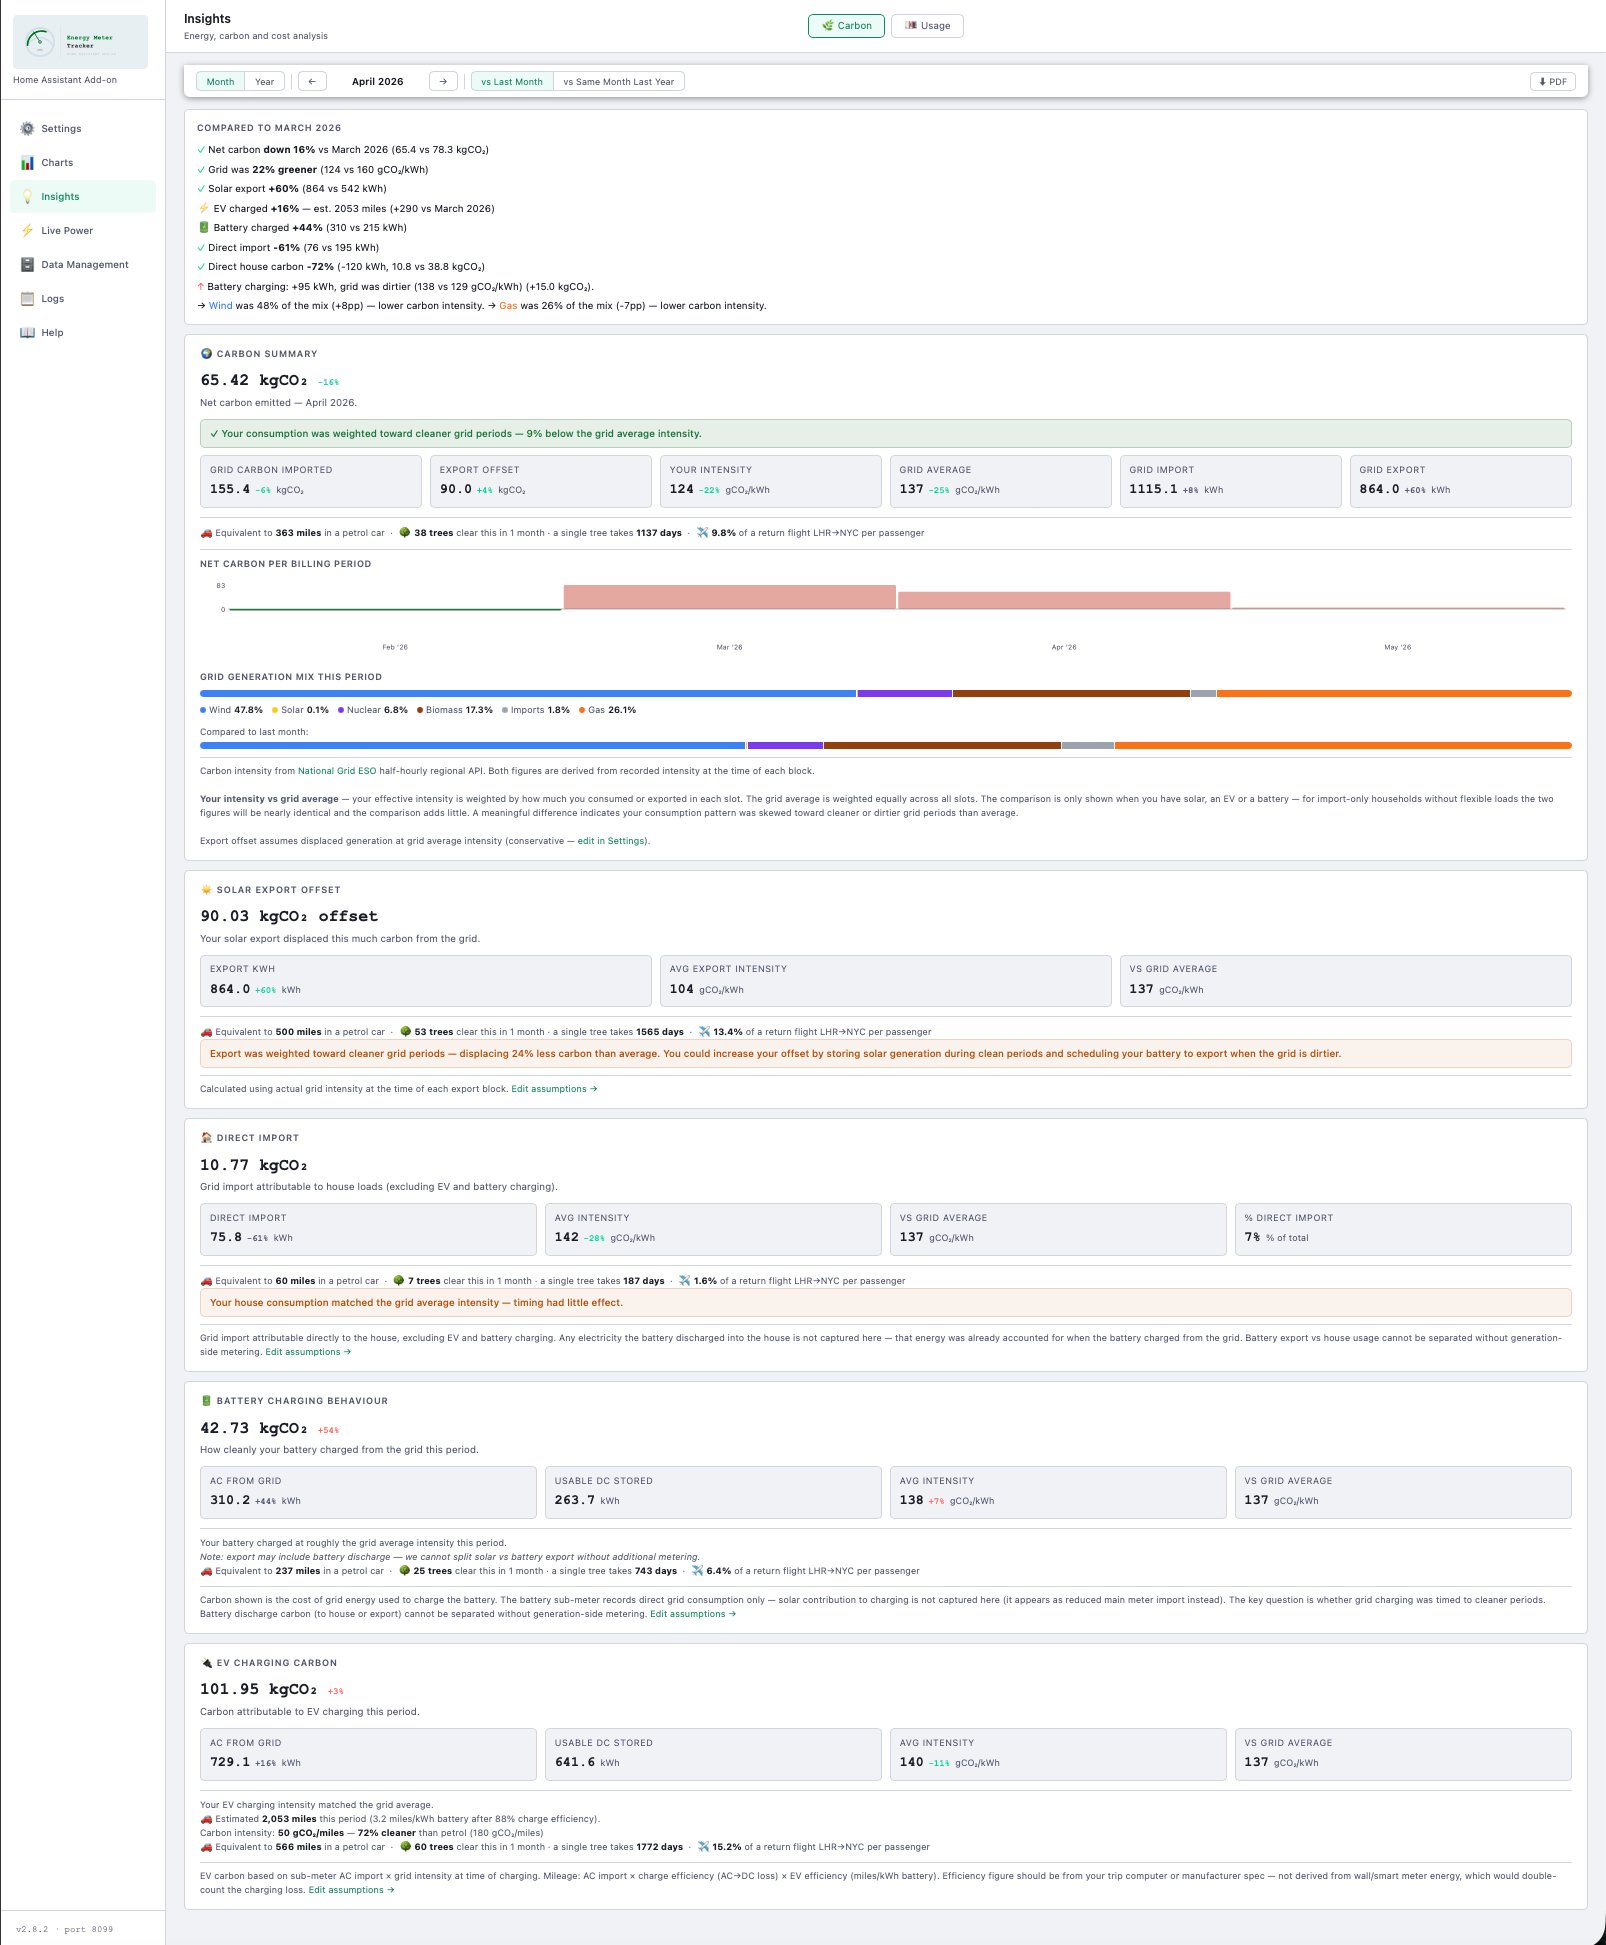This screenshot has height=1945, width=1606.
Task: Click the Apr '26 net carbon bar
Action: pos(1064,600)
